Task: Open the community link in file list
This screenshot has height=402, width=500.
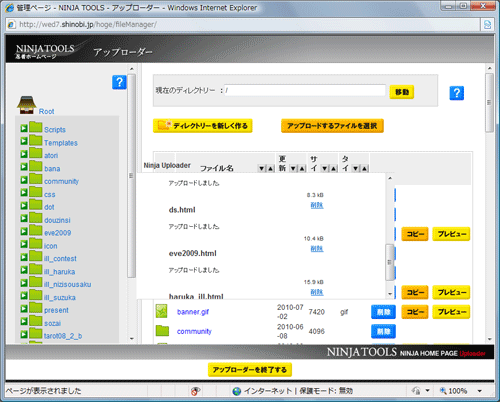Action: coord(194,331)
